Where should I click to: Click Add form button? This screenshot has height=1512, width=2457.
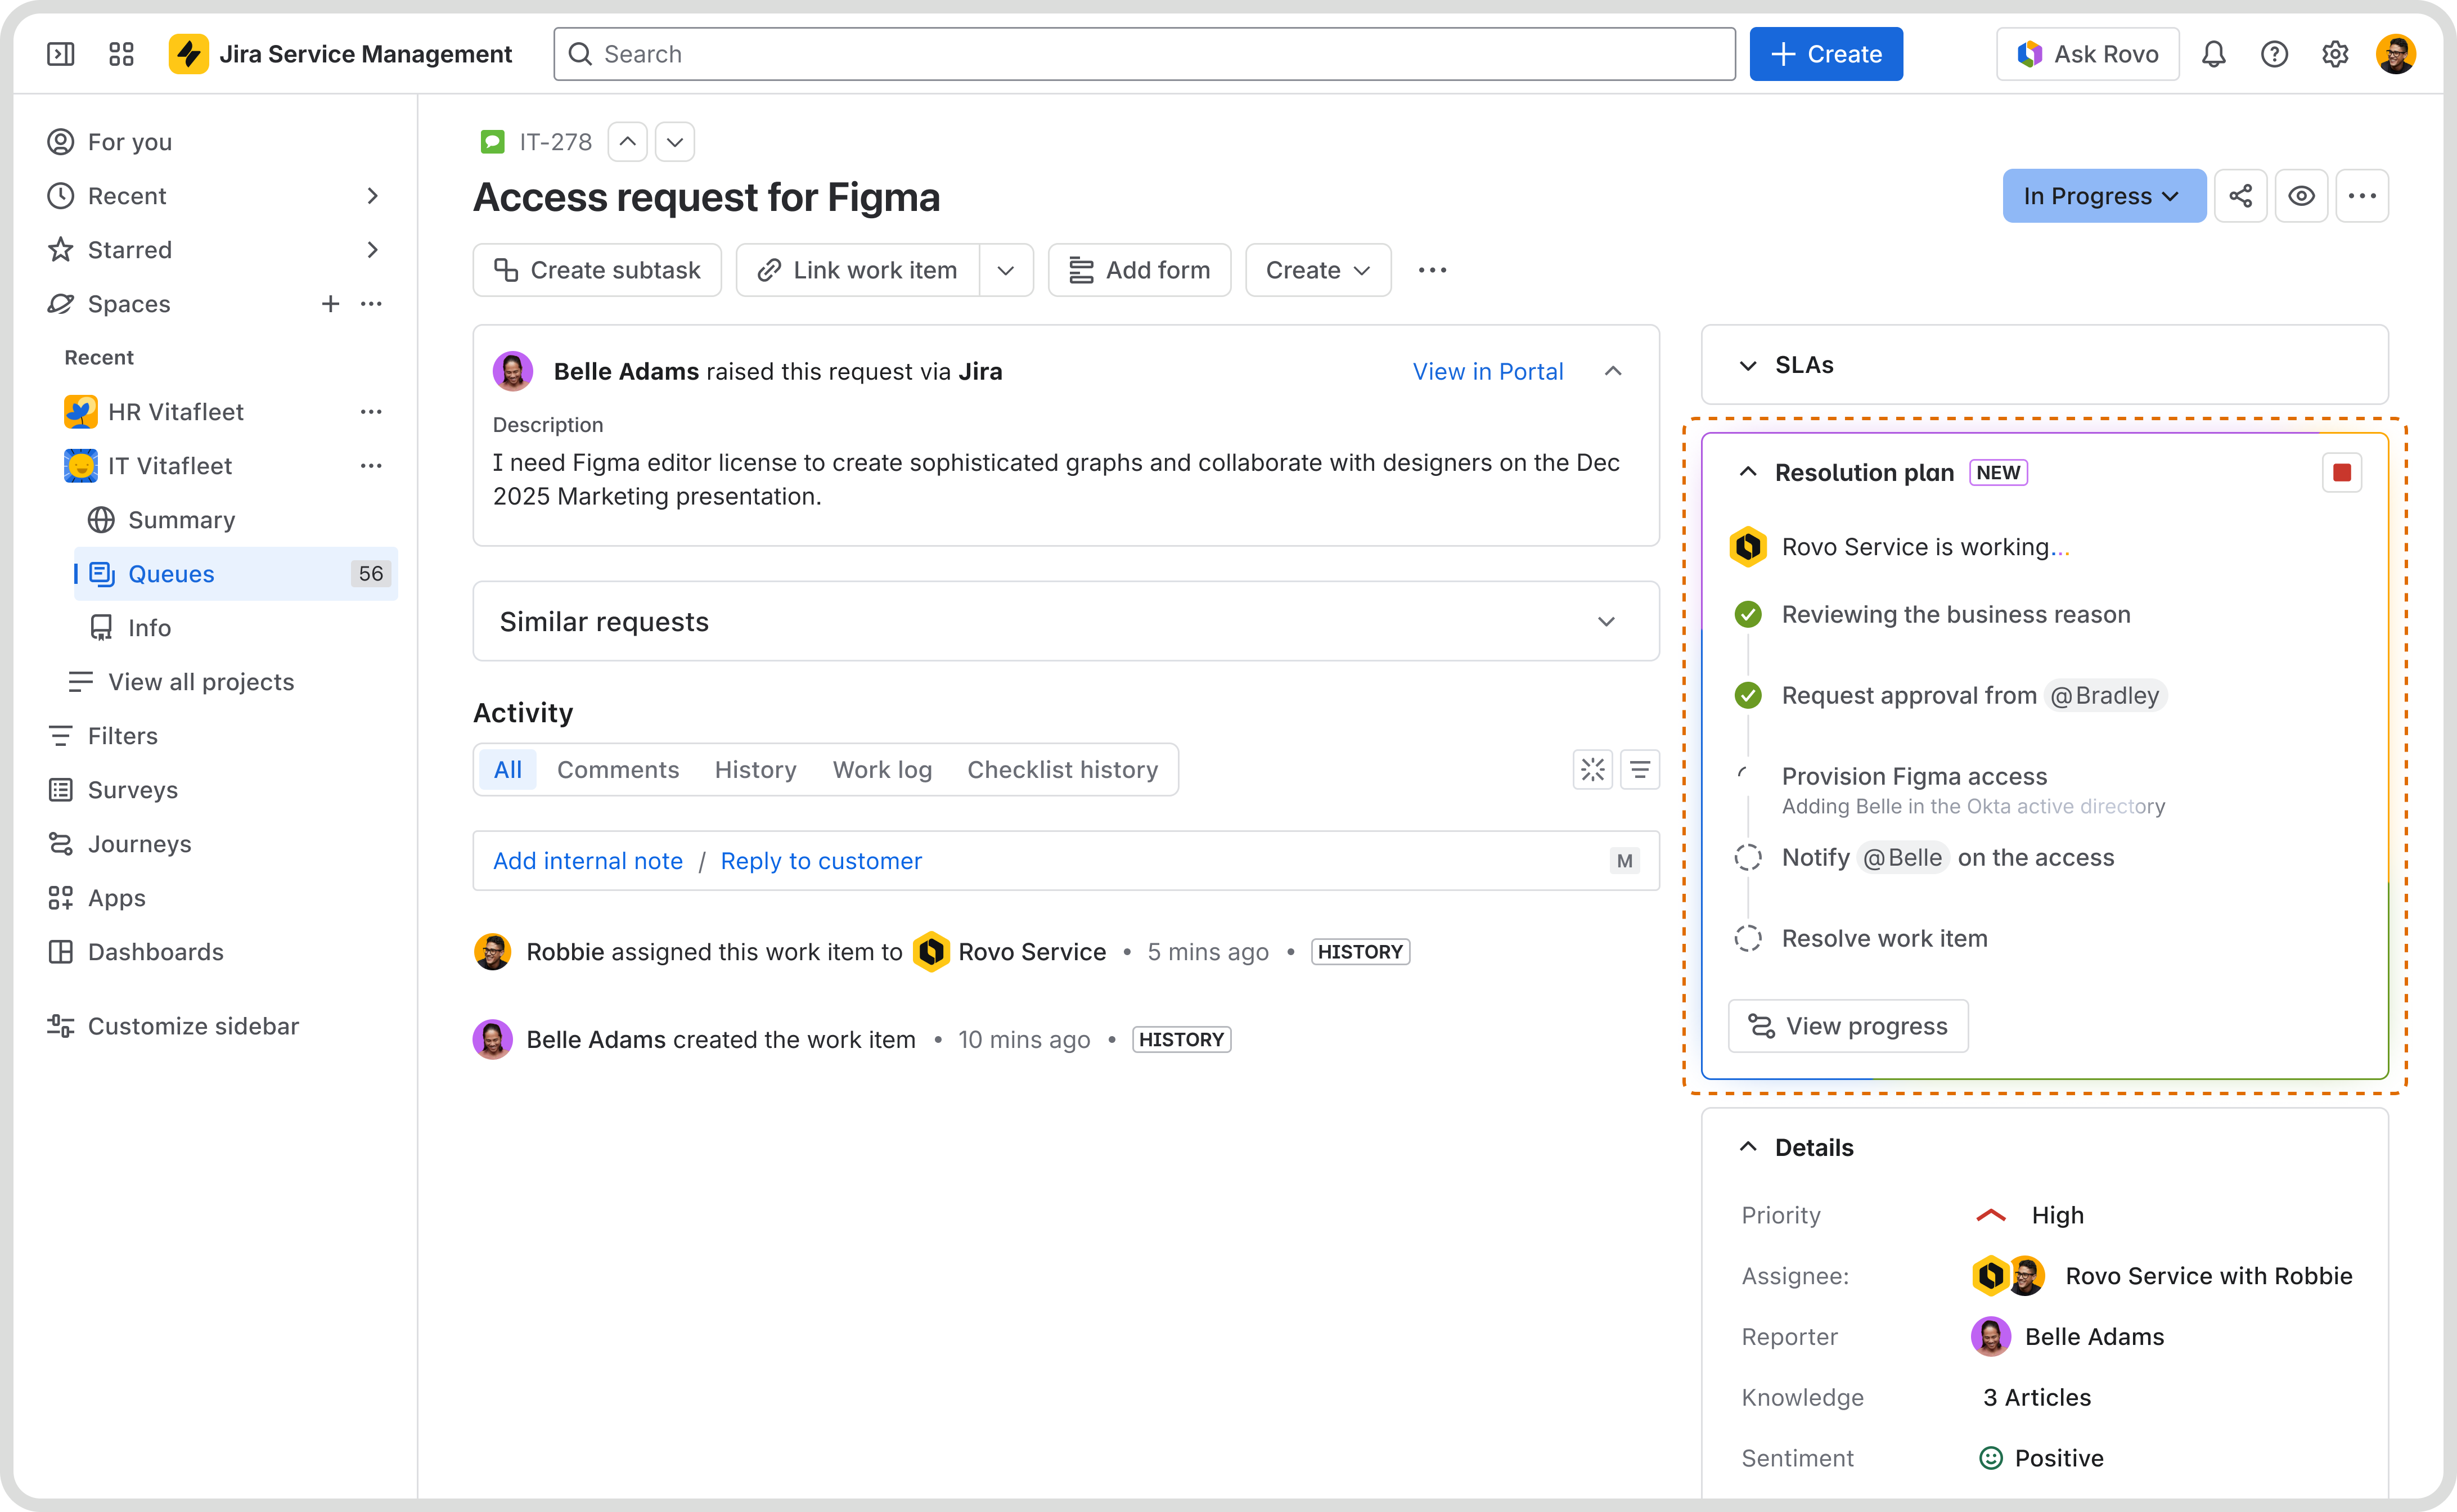1139,270
